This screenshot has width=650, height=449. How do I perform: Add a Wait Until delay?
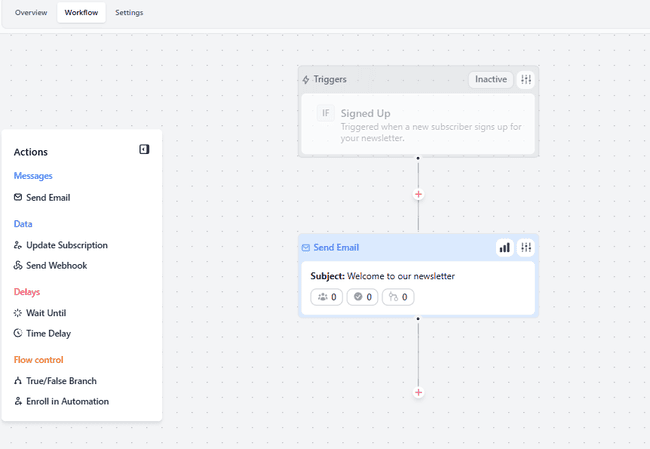coord(46,313)
